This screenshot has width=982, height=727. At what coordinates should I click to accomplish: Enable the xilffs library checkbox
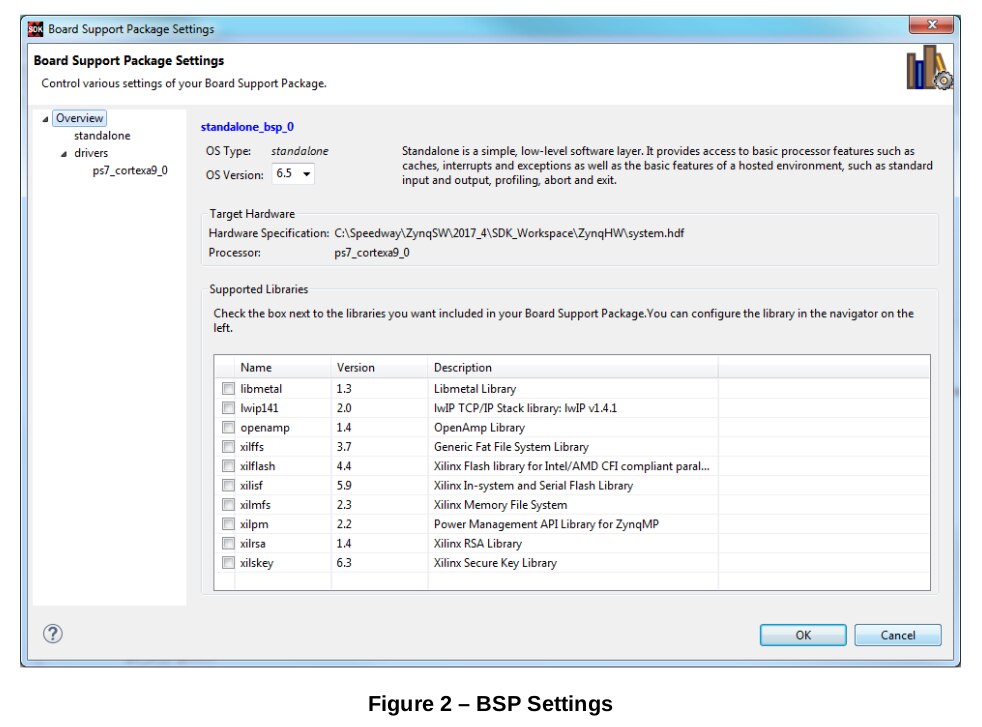(x=228, y=447)
